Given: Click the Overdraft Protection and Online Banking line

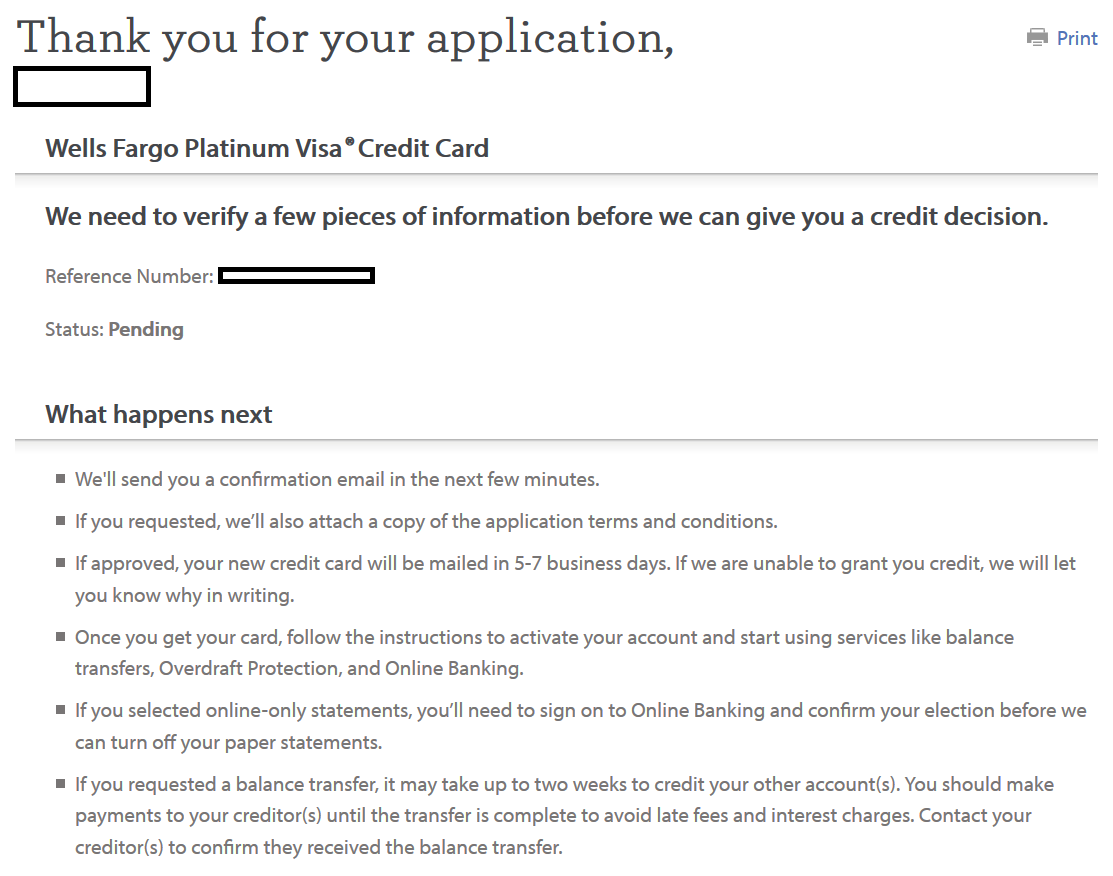Looking at the screenshot, I should pyautogui.click(x=300, y=669).
